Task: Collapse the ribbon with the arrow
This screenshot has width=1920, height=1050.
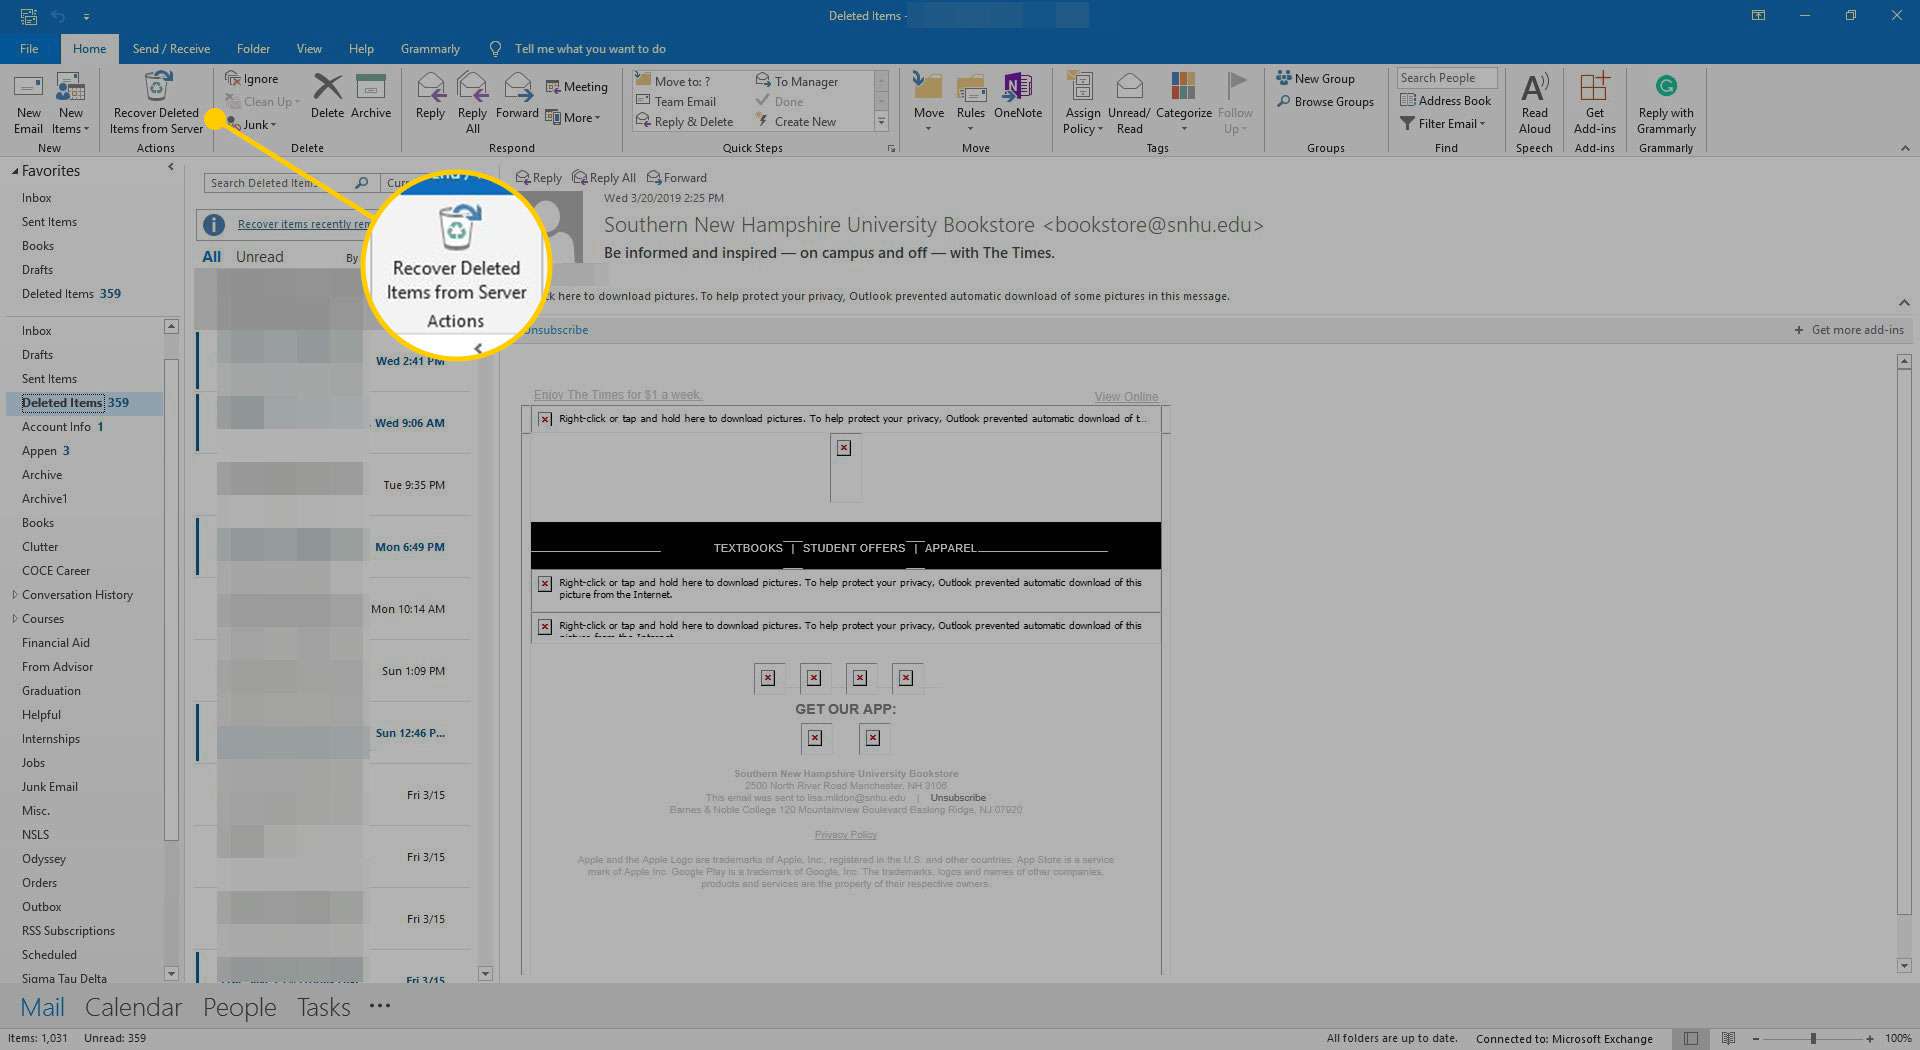Action: tap(1904, 148)
